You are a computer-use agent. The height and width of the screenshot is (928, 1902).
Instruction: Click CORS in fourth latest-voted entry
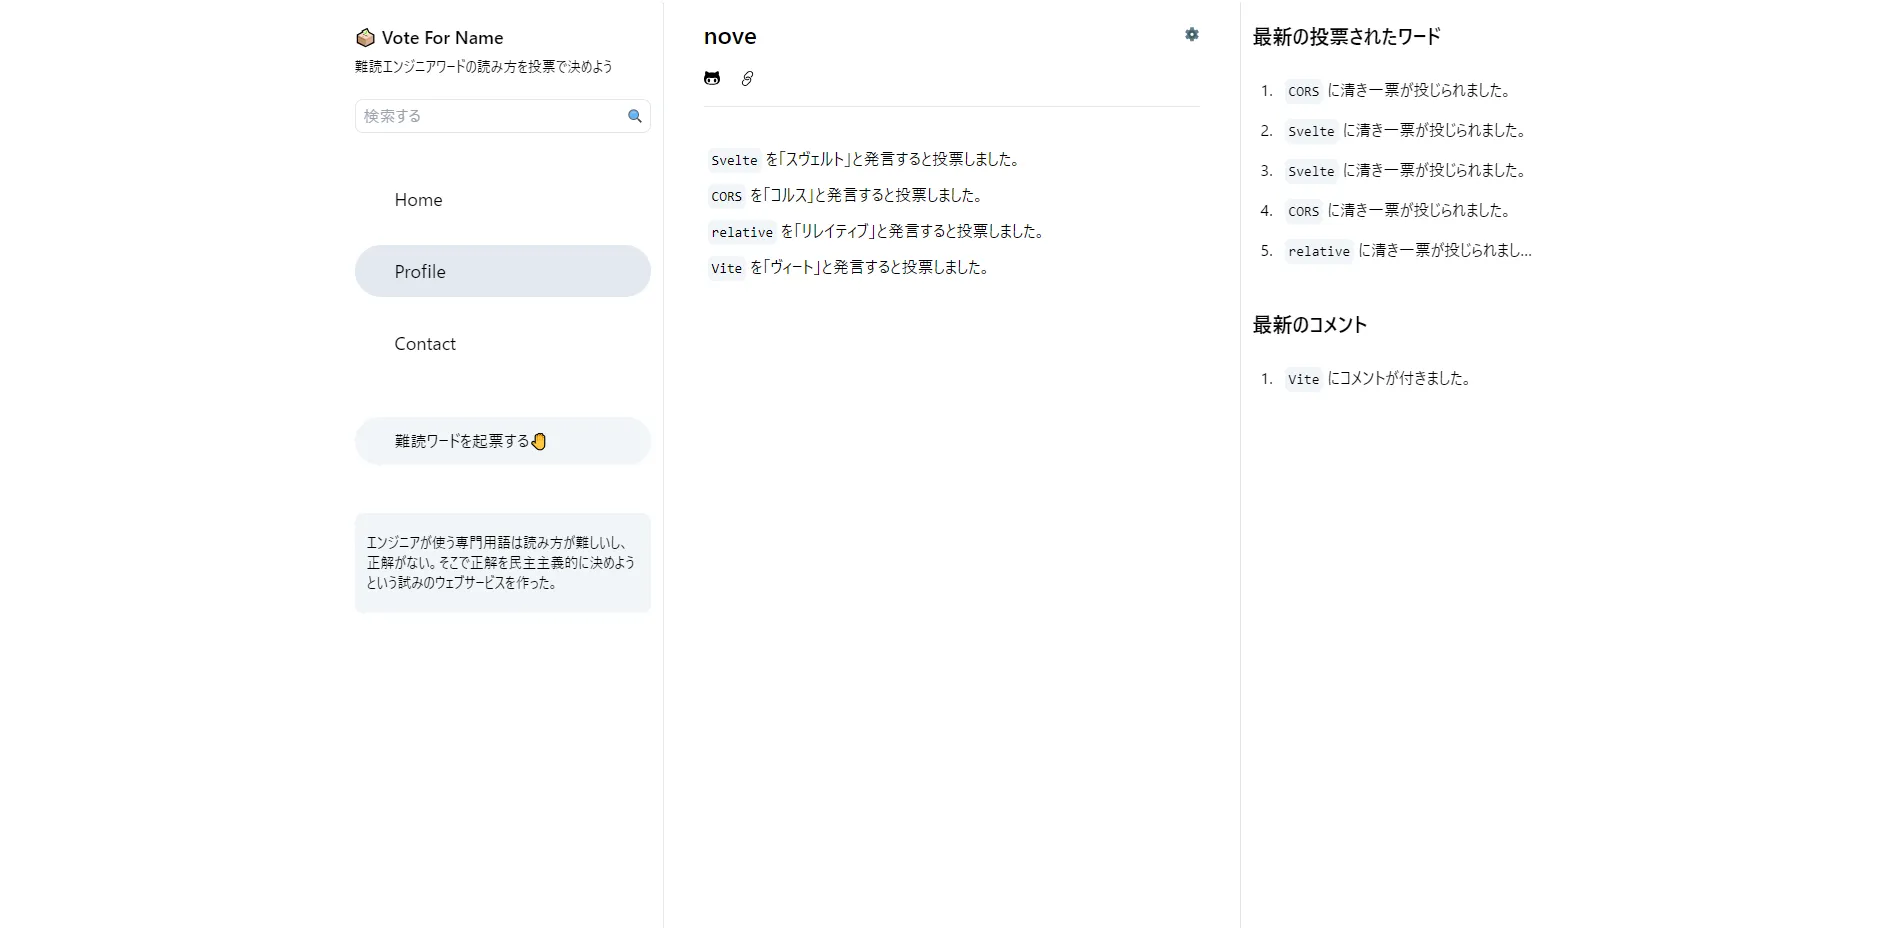point(1303,211)
